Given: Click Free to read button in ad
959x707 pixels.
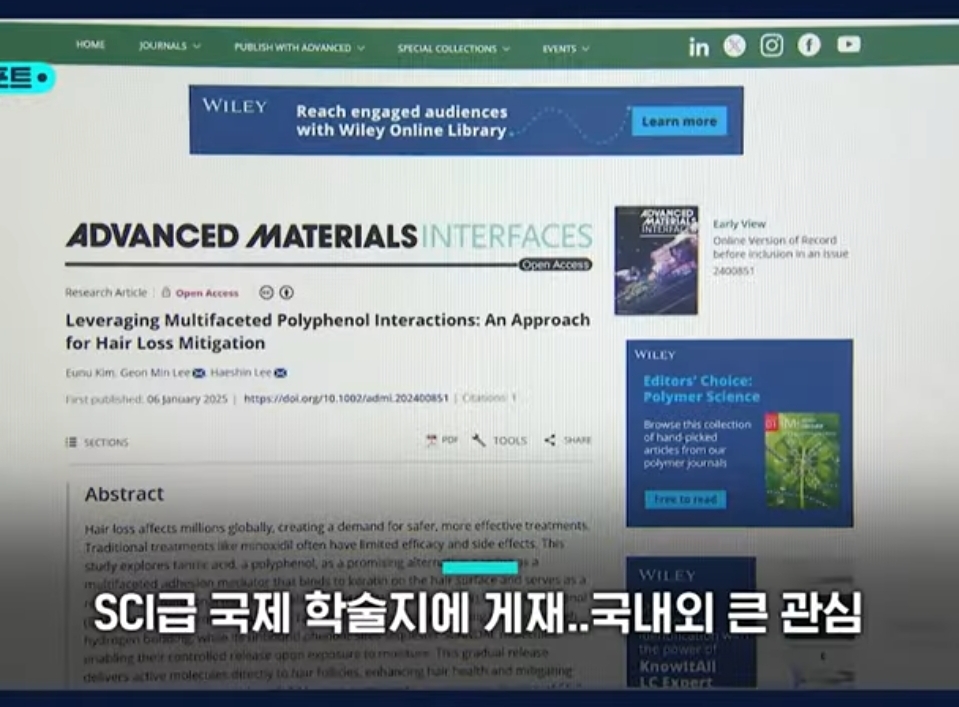Looking at the screenshot, I should [x=685, y=499].
